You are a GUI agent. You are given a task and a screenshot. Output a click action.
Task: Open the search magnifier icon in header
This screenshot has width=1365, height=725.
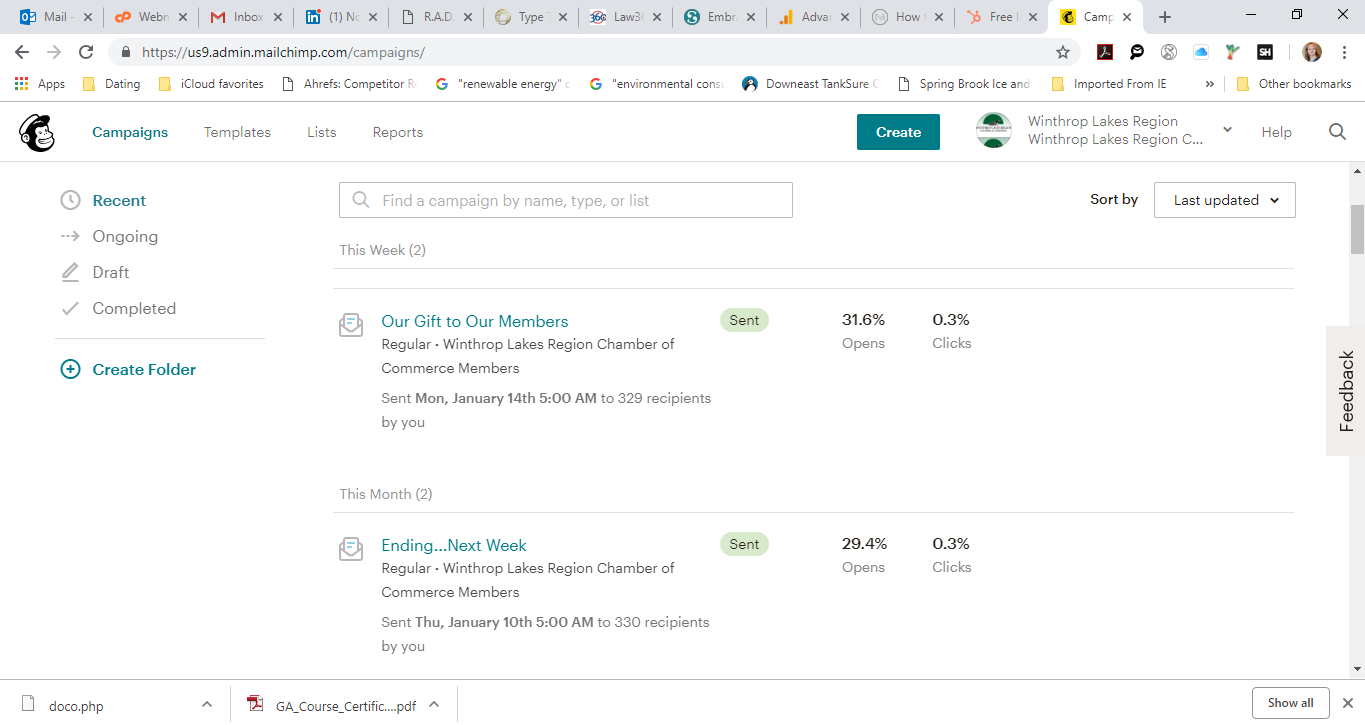[1337, 132]
